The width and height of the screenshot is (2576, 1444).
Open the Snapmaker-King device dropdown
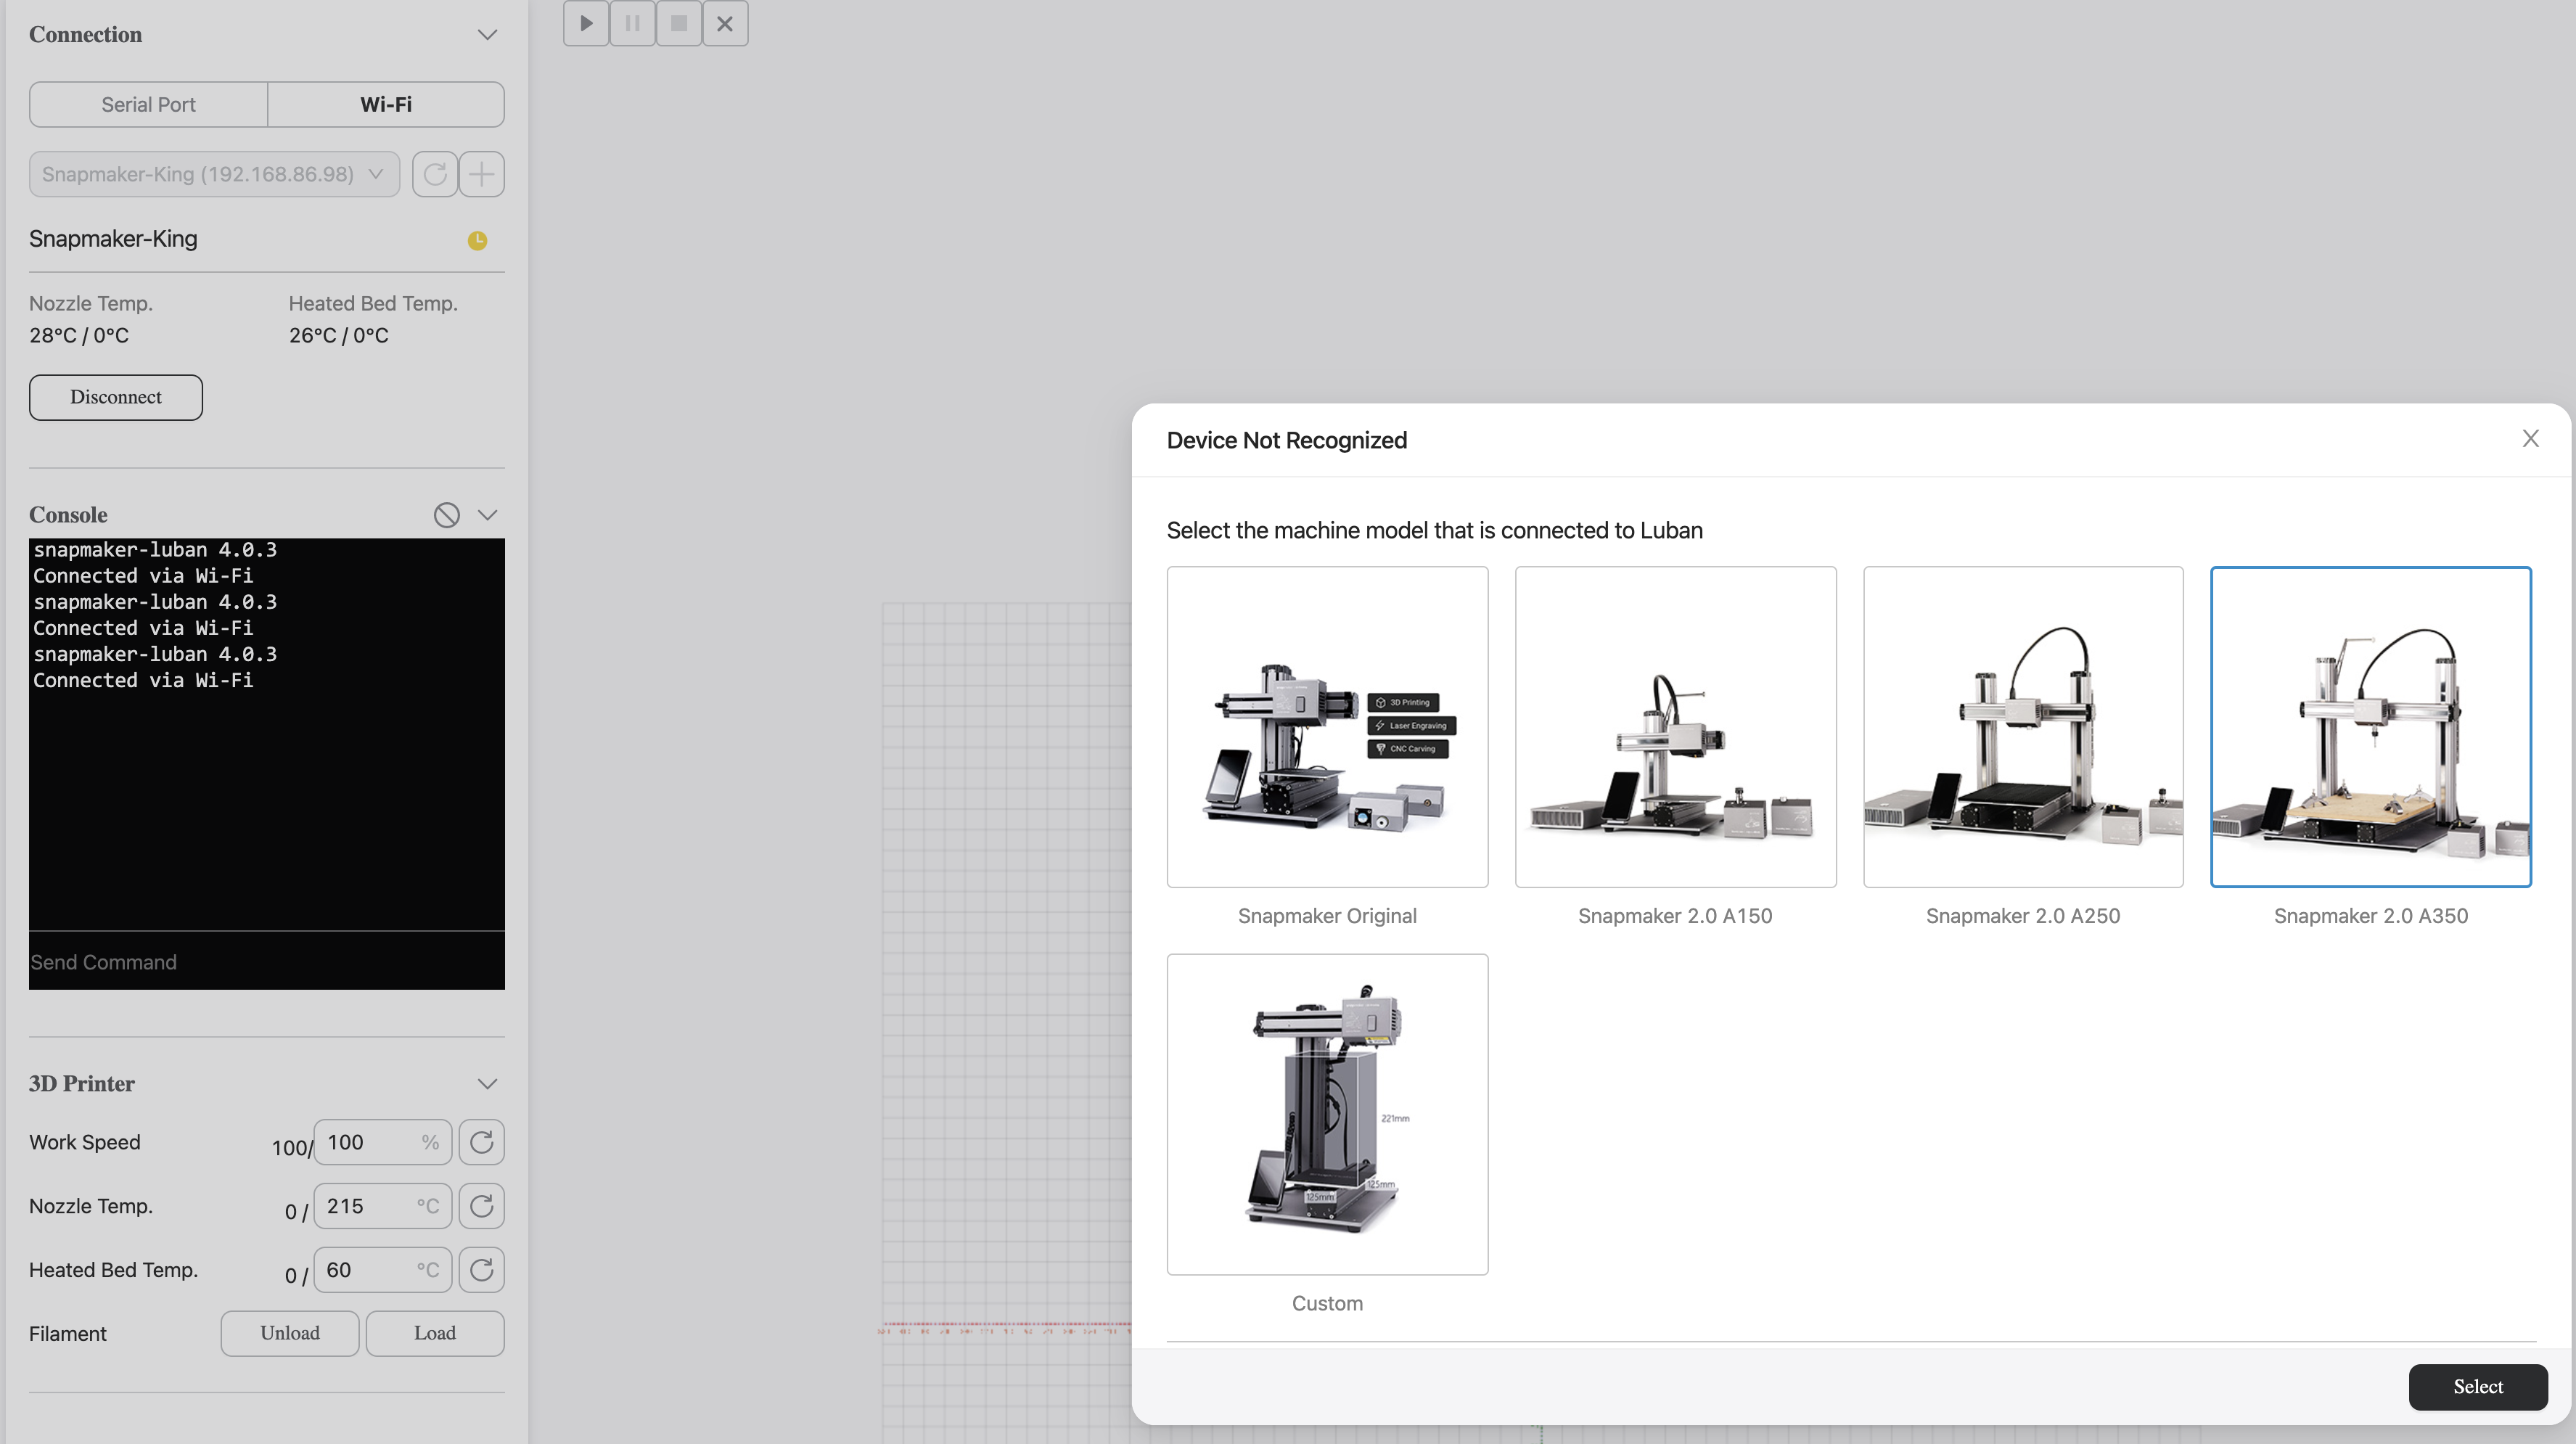(x=214, y=174)
